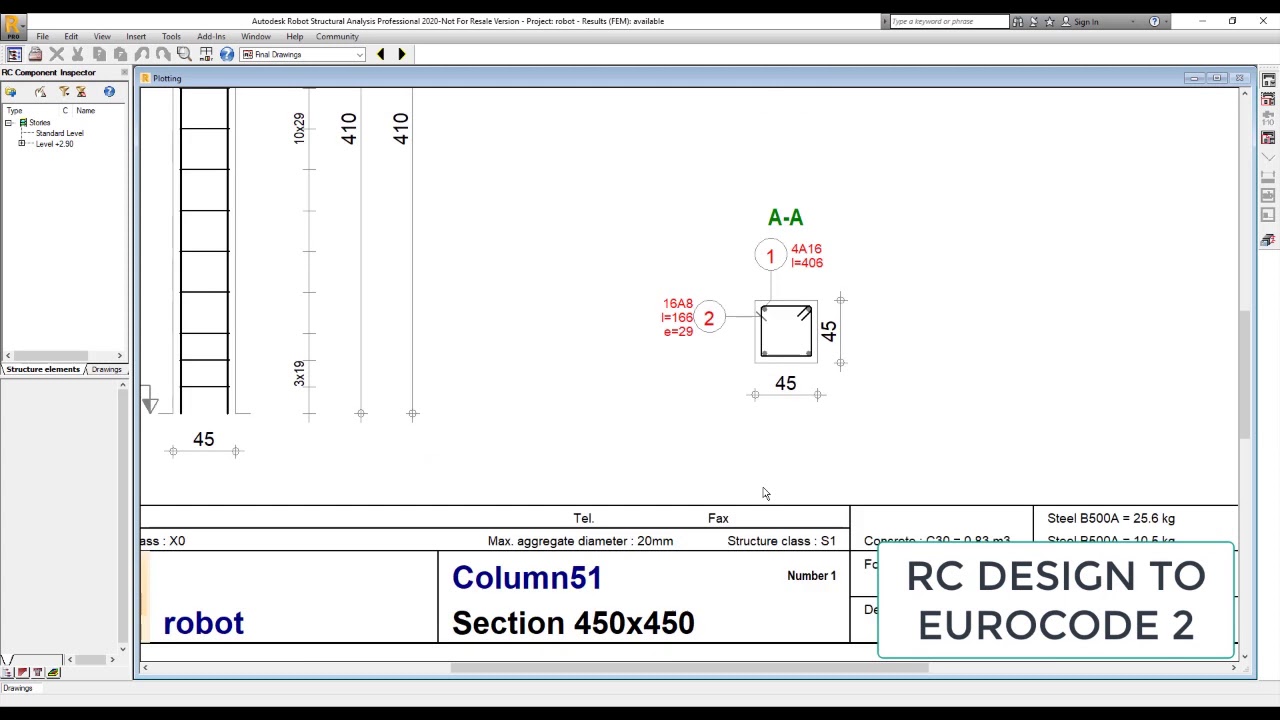Click first right-sidebar page layout icon

(1268, 80)
